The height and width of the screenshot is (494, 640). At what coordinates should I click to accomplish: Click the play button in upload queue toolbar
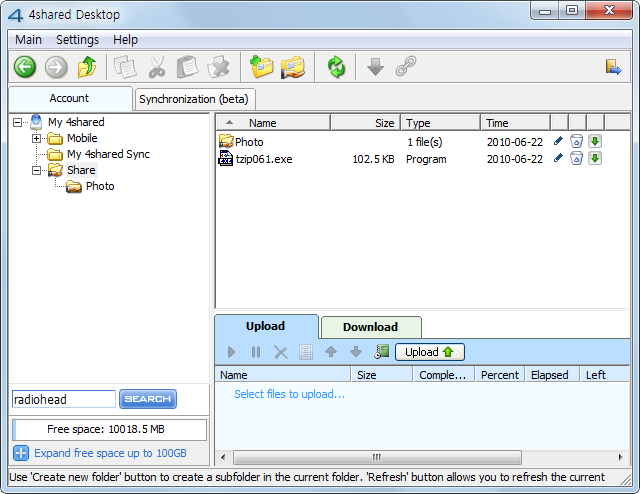(231, 352)
